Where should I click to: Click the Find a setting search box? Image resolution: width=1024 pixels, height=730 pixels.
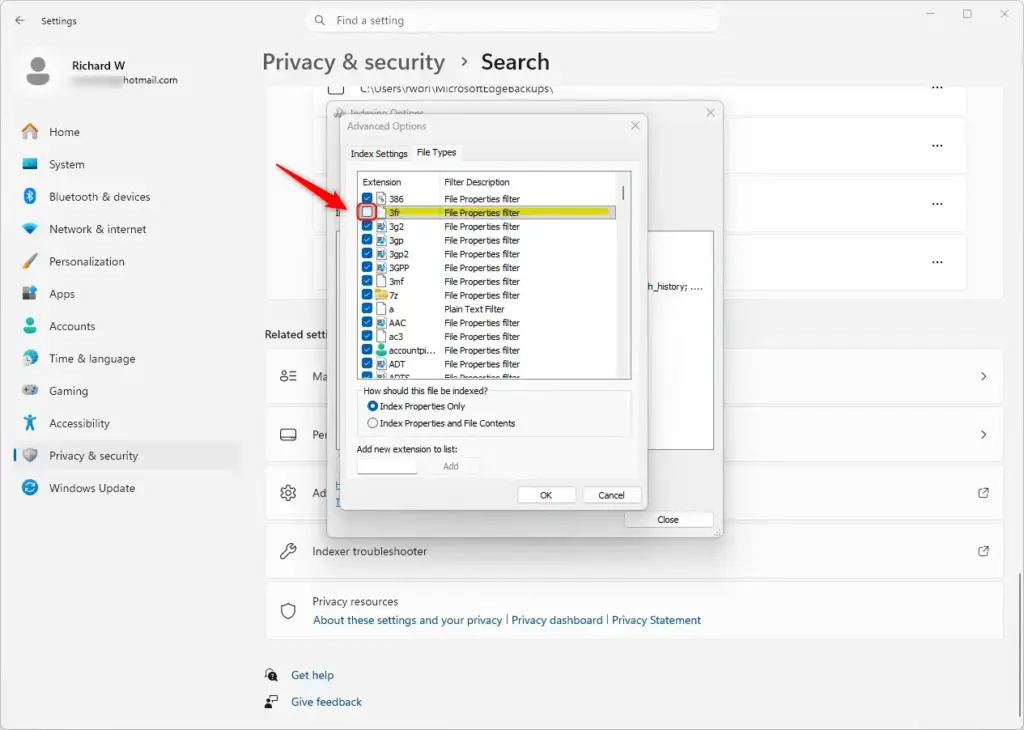[x=513, y=20]
